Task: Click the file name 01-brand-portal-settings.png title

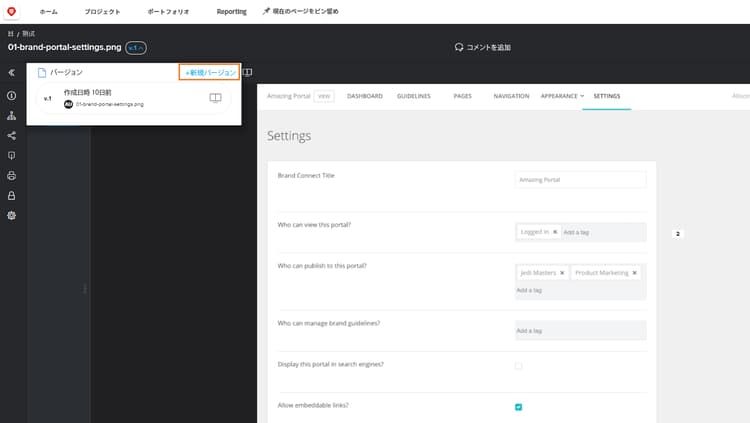Action: [x=65, y=47]
